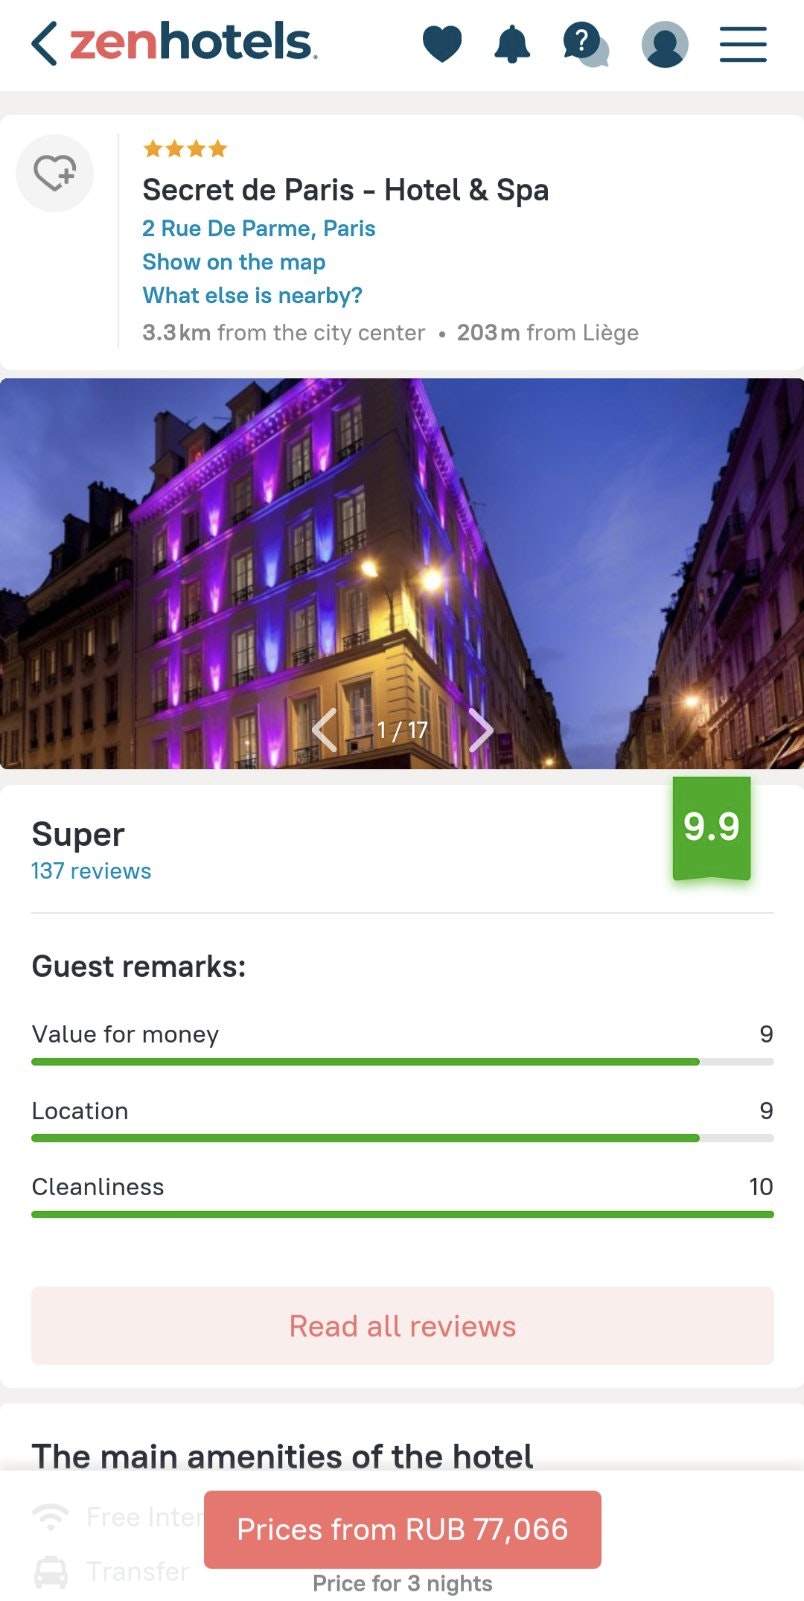
Task: Click Show on the map
Action: [234, 261]
